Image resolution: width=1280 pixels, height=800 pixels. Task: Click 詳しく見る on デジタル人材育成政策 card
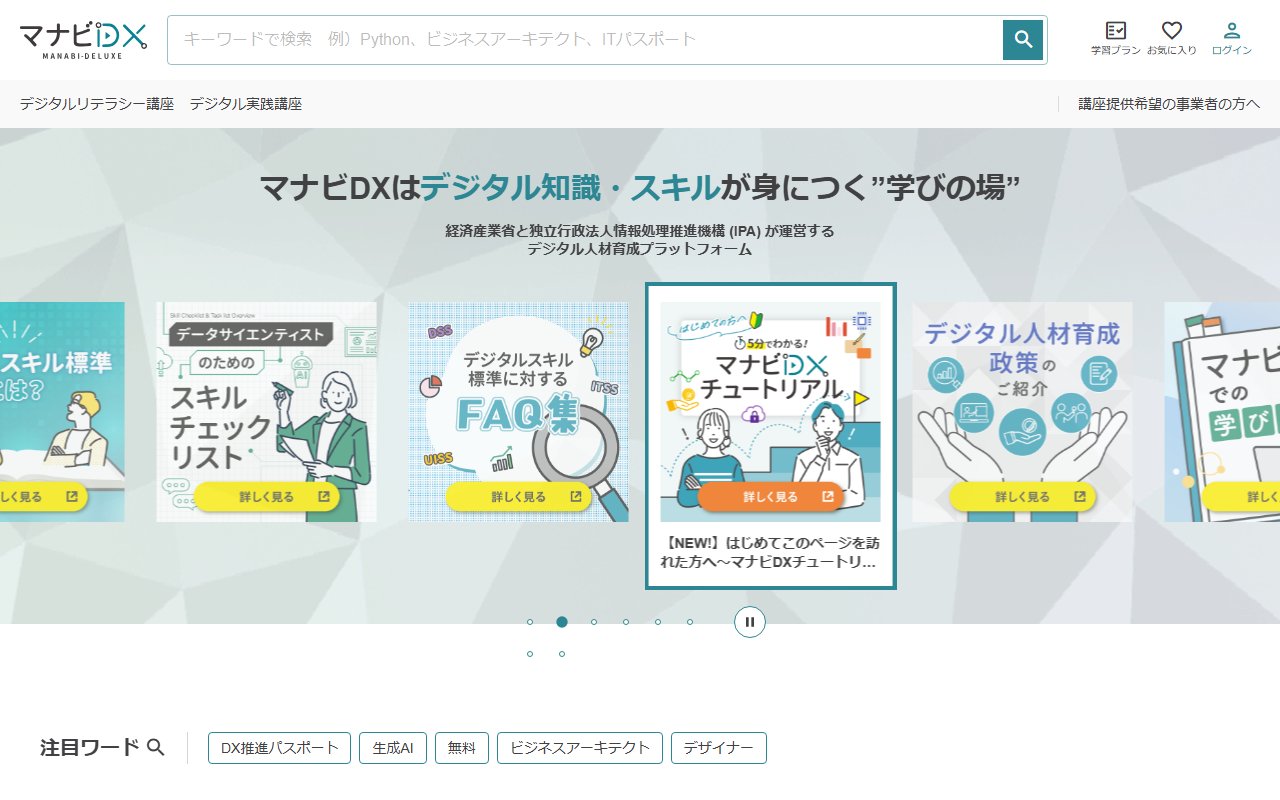click(1023, 497)
